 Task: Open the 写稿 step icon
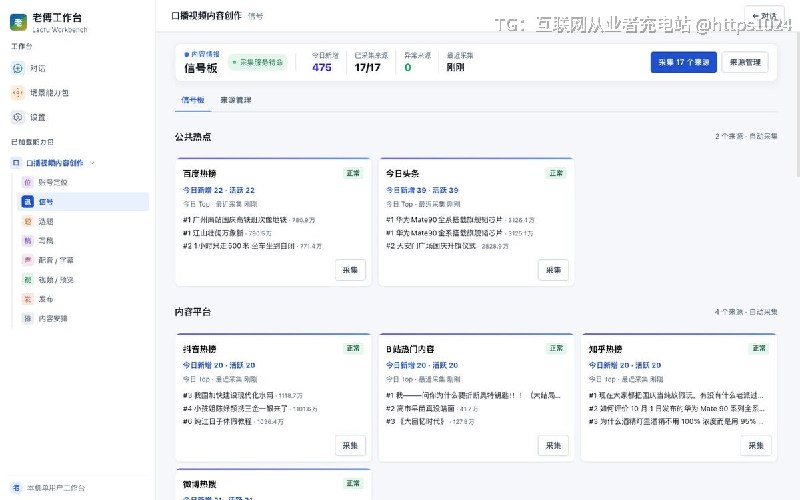(28, 240)
